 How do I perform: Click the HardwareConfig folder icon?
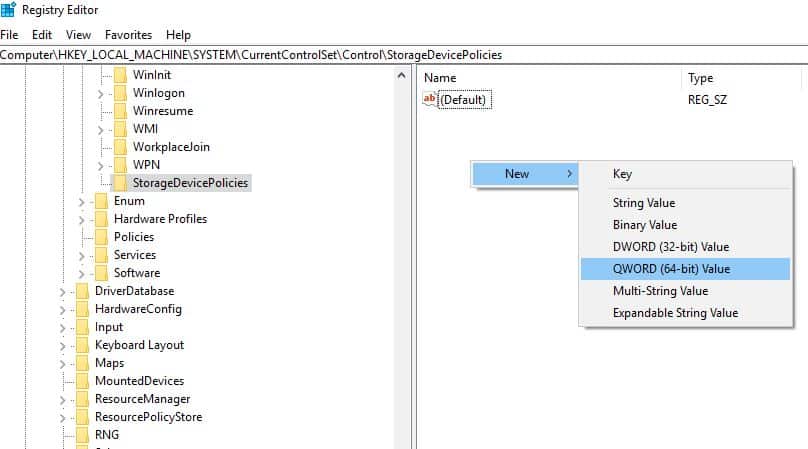(x=82, y=310)
